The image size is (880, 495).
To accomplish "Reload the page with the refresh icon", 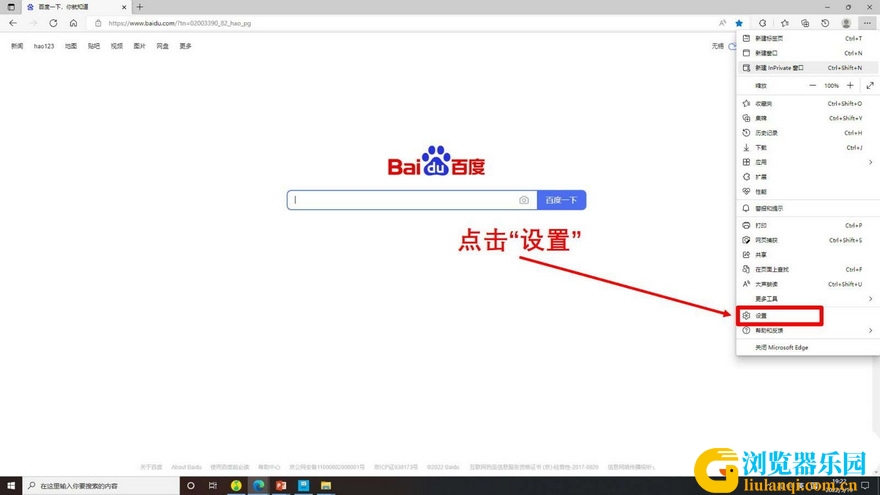I will click(x=53, y=23).
